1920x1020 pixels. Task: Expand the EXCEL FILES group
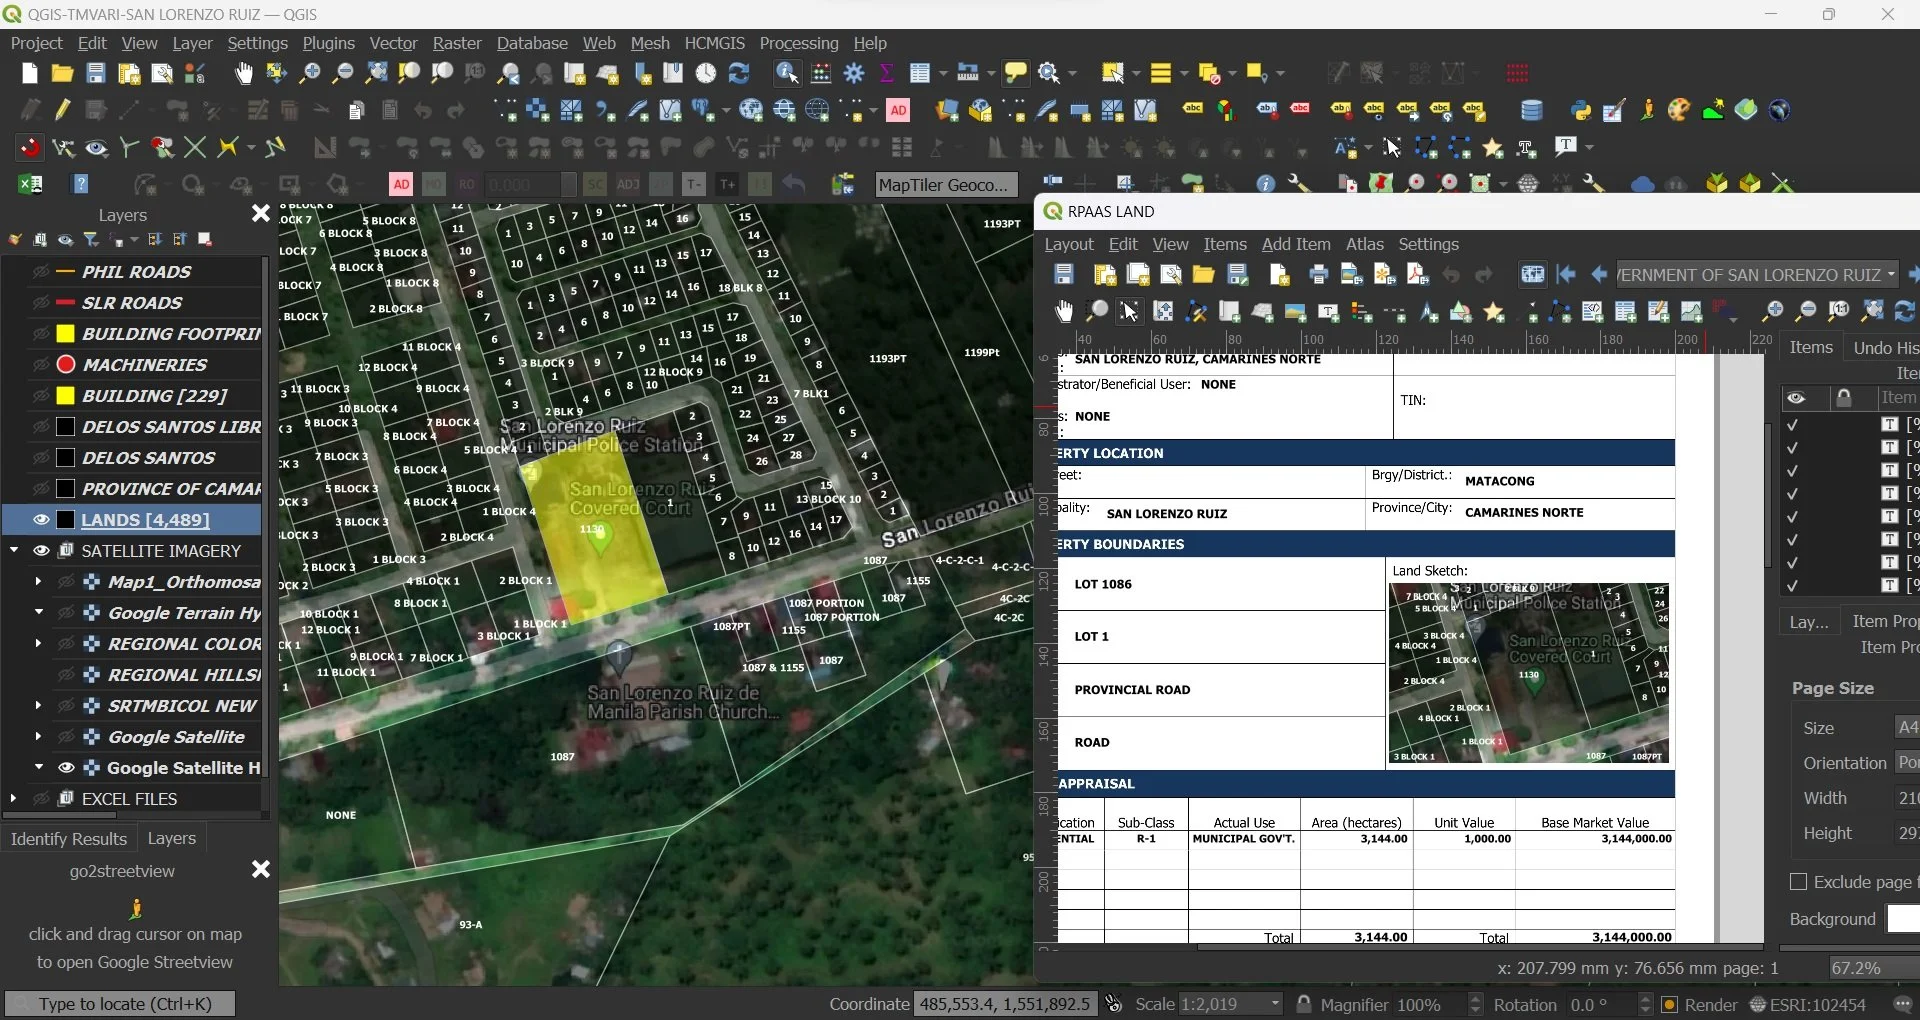(13, 799)
